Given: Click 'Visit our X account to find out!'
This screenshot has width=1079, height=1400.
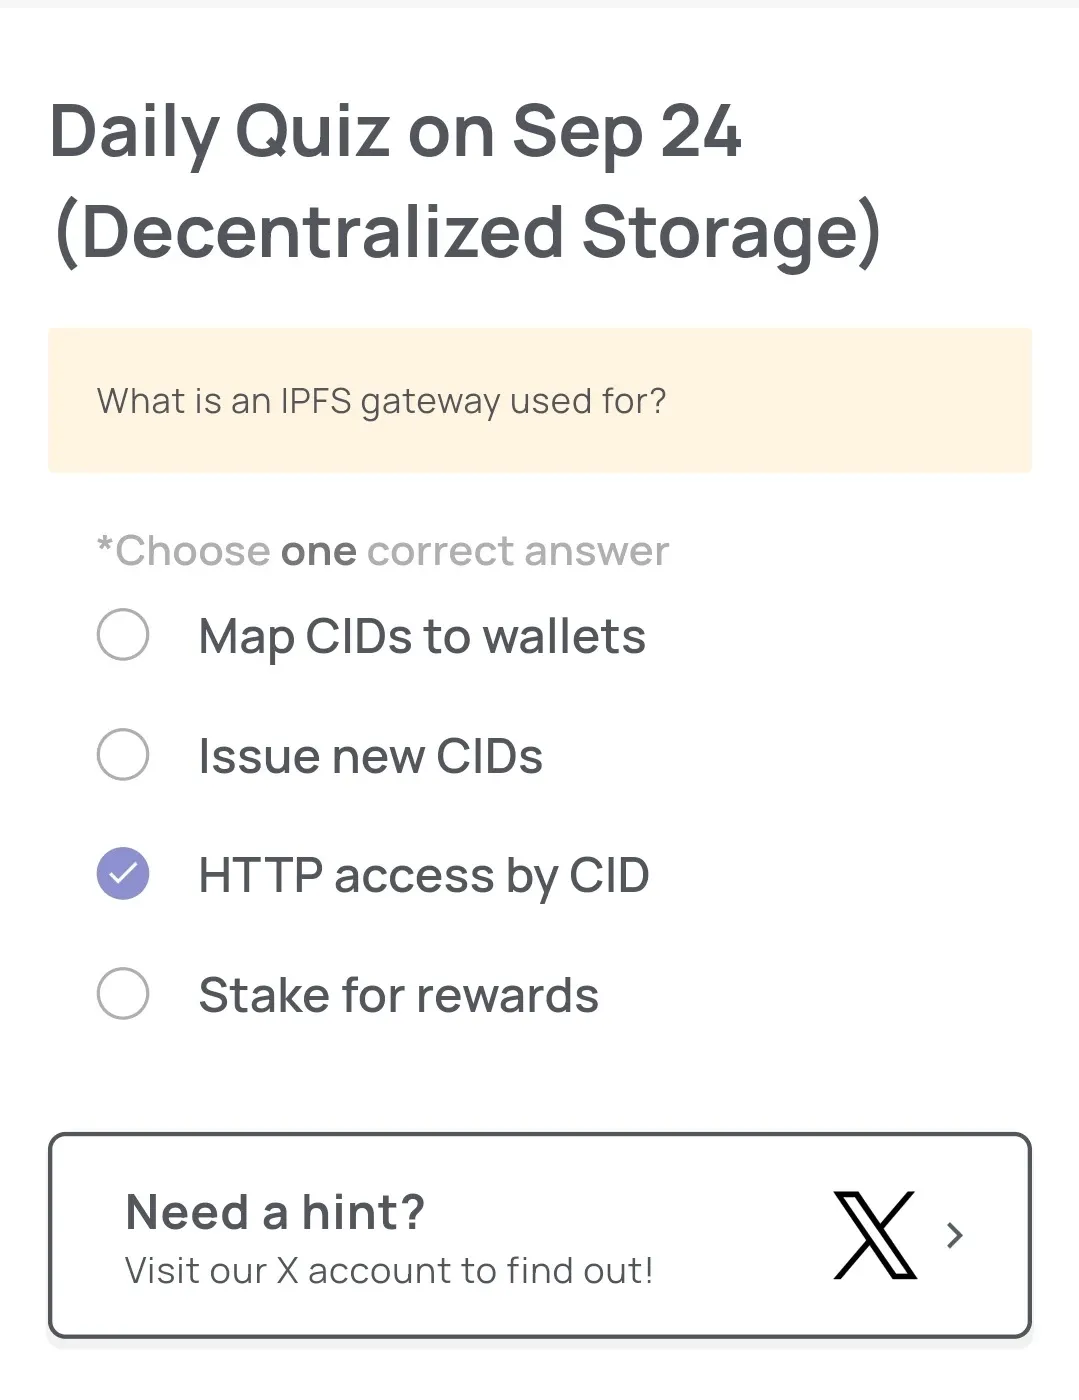Looking at the screenshot, I should [388, 1270].
